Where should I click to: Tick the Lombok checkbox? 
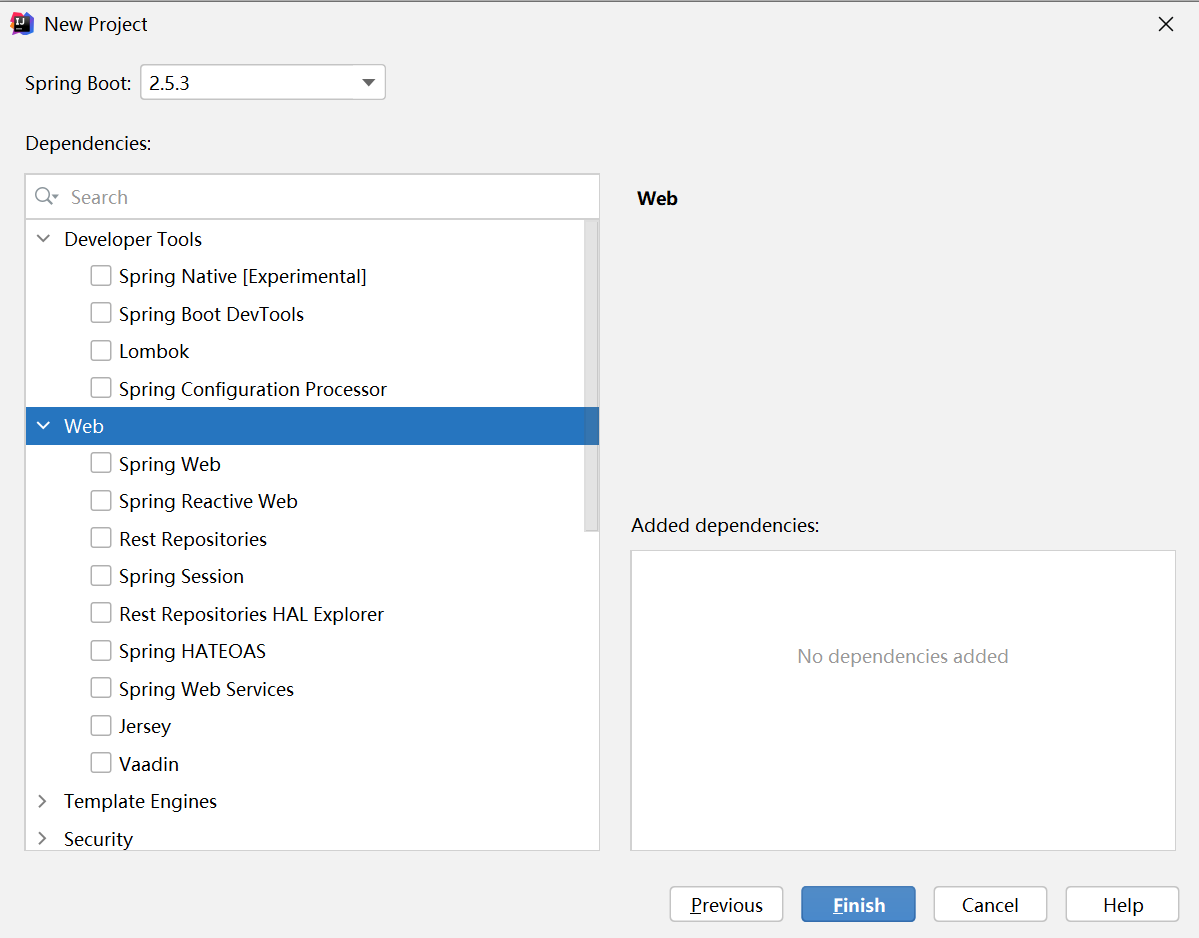click(x=101, y=350)
